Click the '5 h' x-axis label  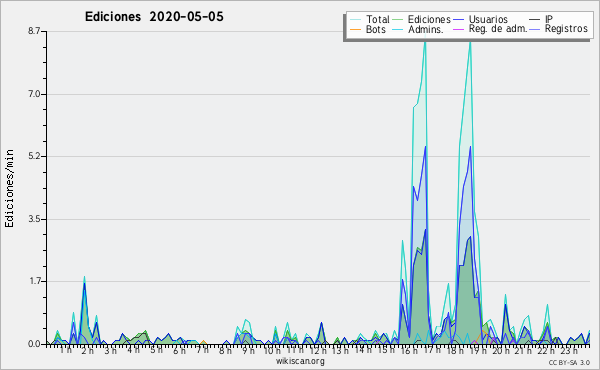156,350
